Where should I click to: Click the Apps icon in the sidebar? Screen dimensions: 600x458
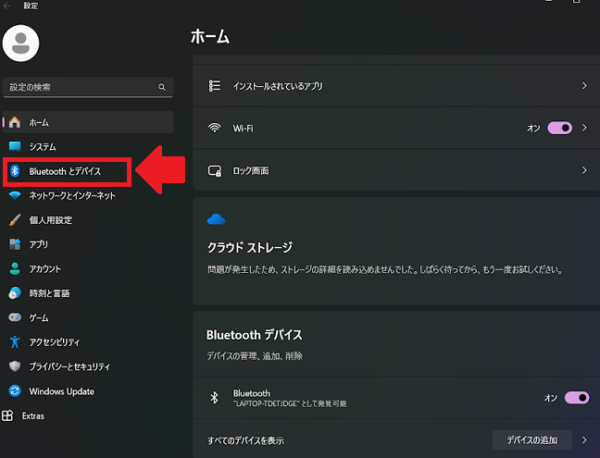point(15,244)
